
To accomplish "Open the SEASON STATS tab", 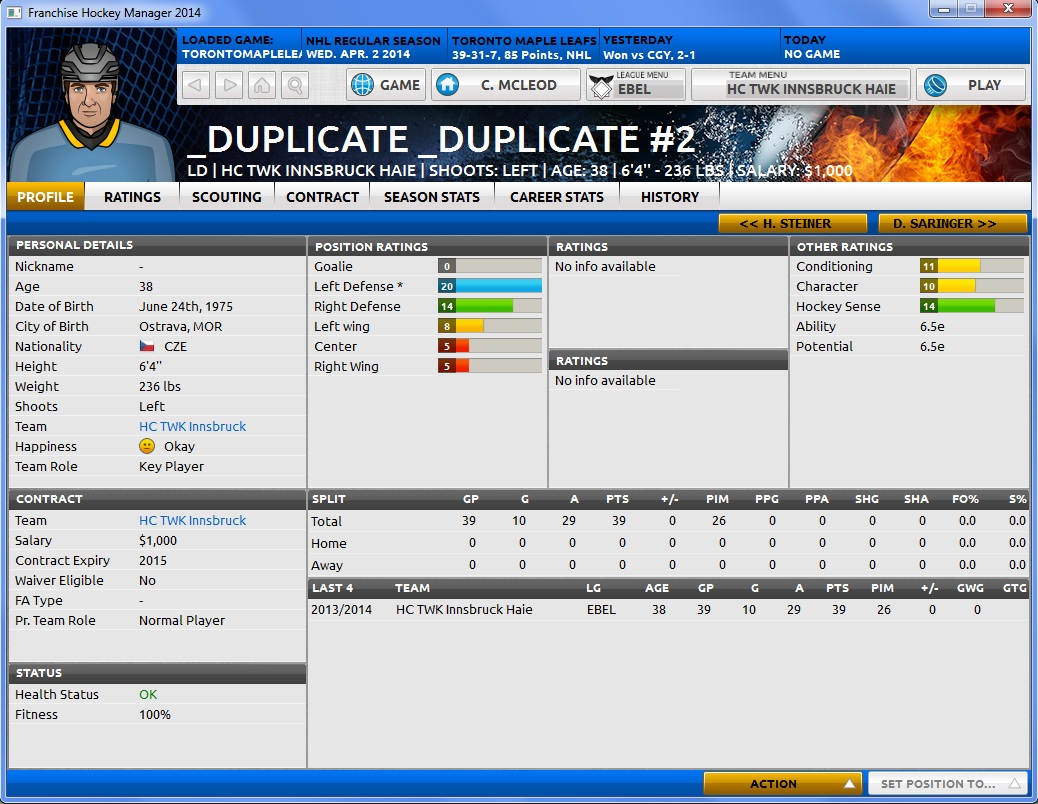I will click(x=432, y=197).
